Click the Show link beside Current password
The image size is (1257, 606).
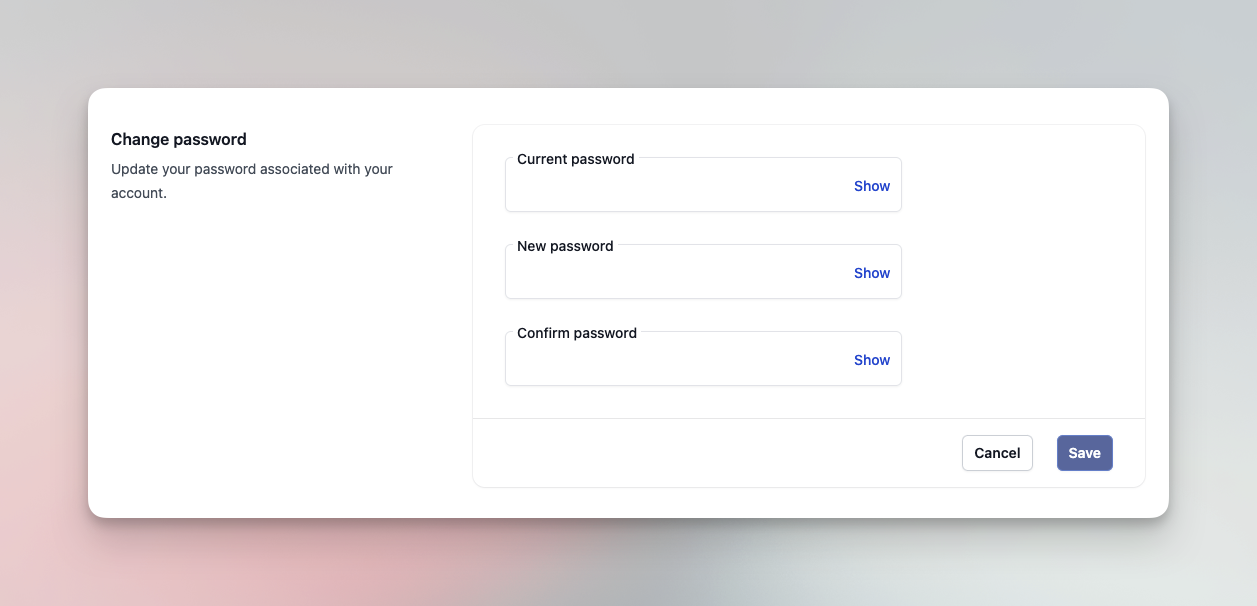[x=870, y=186]
